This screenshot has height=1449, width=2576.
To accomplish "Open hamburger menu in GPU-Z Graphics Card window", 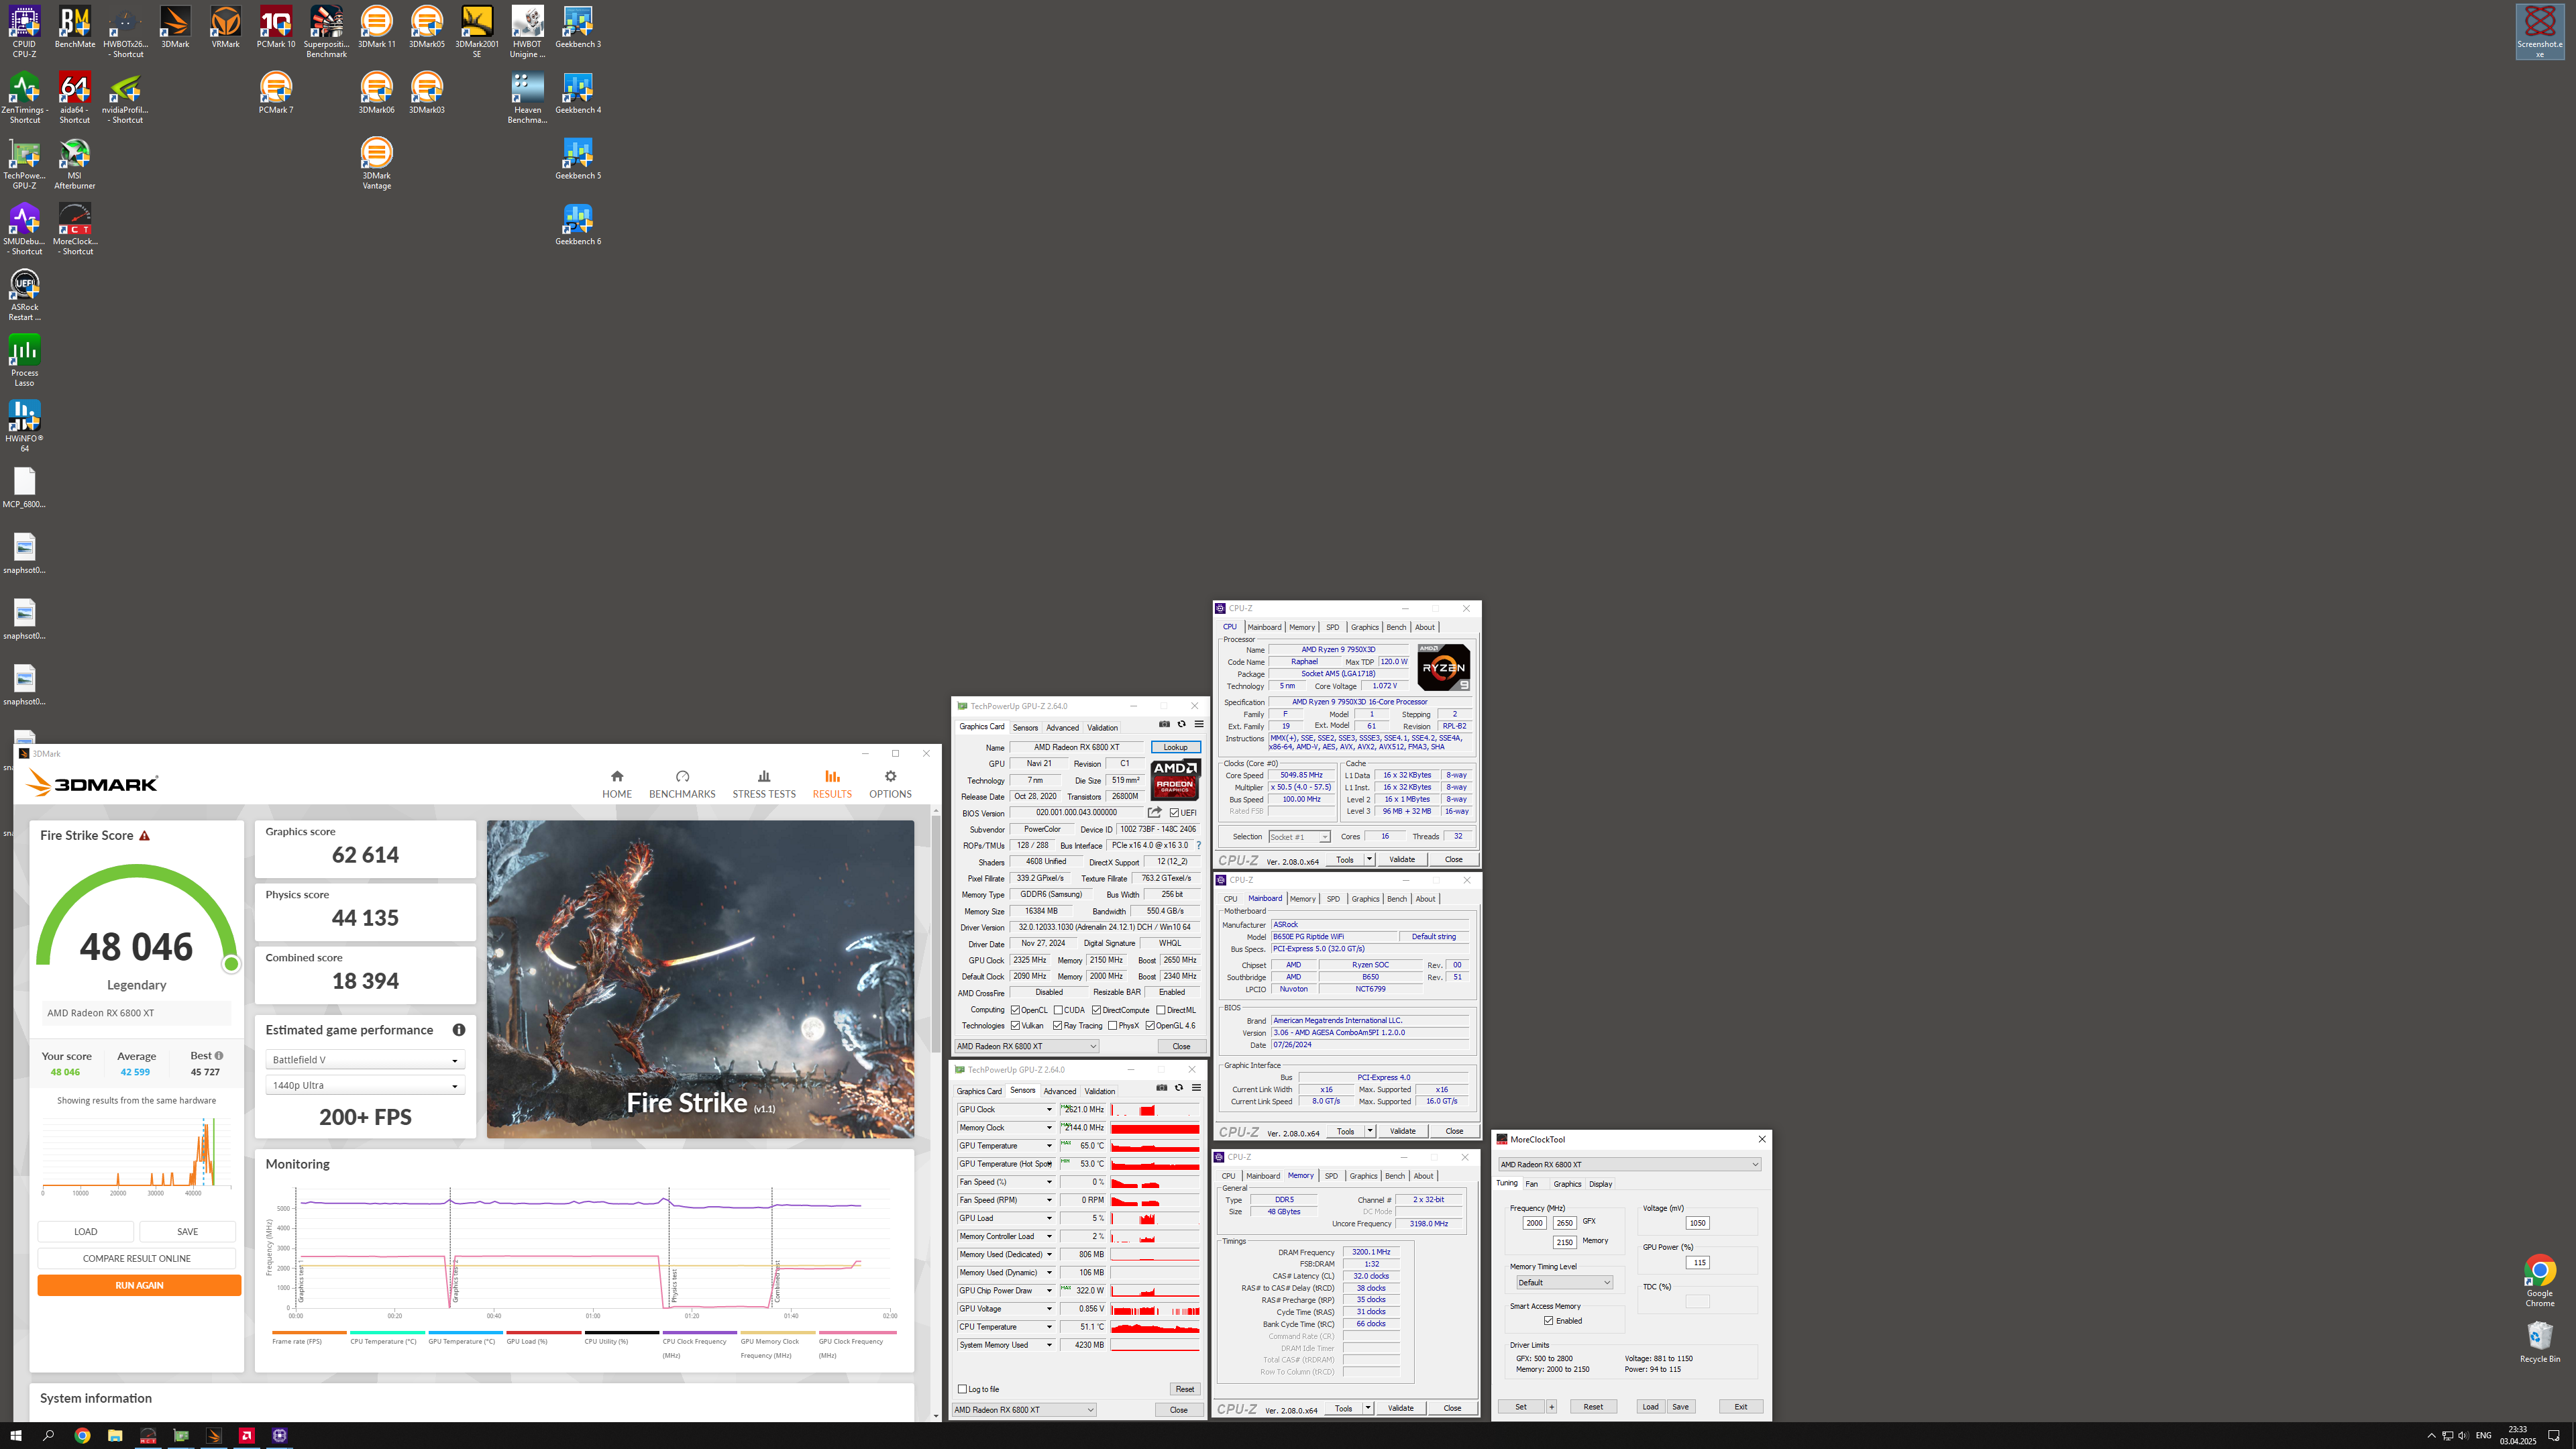I will tap(1198, 725).
